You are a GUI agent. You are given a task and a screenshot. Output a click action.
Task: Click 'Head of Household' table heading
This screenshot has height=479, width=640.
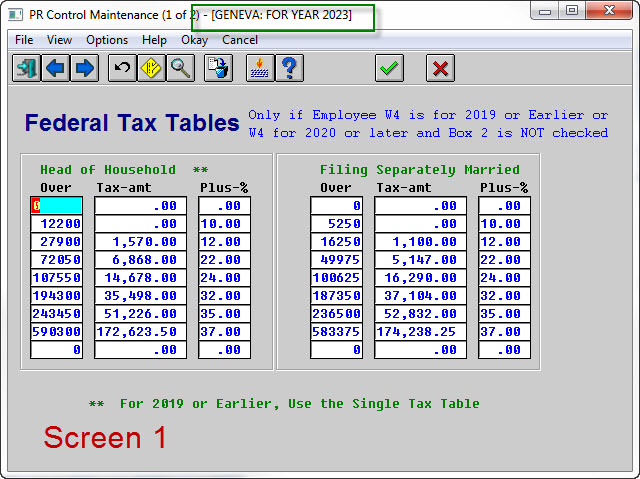(108, 170)
